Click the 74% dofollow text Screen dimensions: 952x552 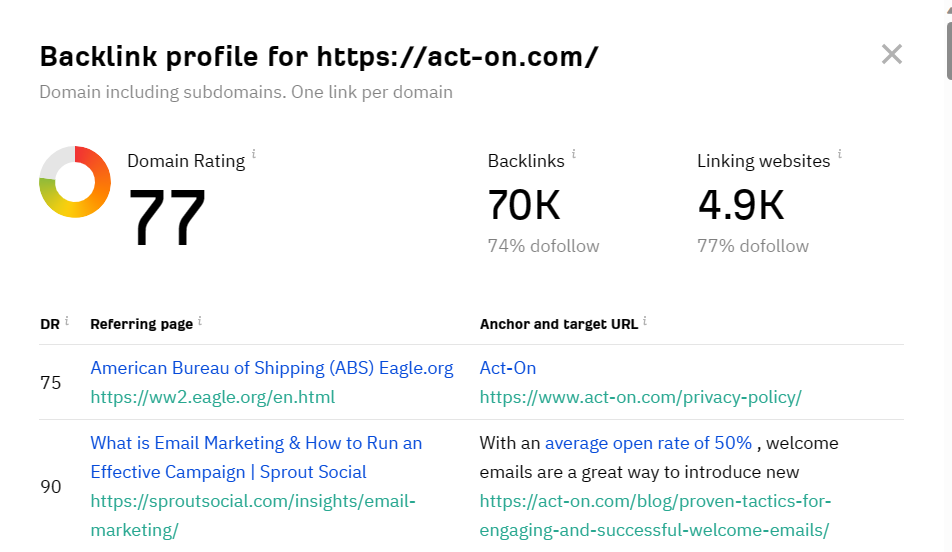coord(543,246)
